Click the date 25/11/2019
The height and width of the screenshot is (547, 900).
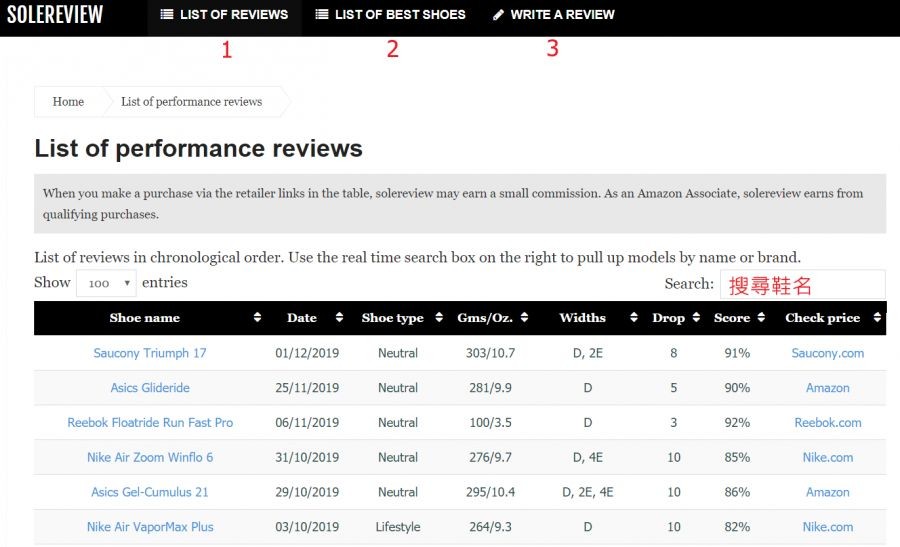[x=307, y=388]
